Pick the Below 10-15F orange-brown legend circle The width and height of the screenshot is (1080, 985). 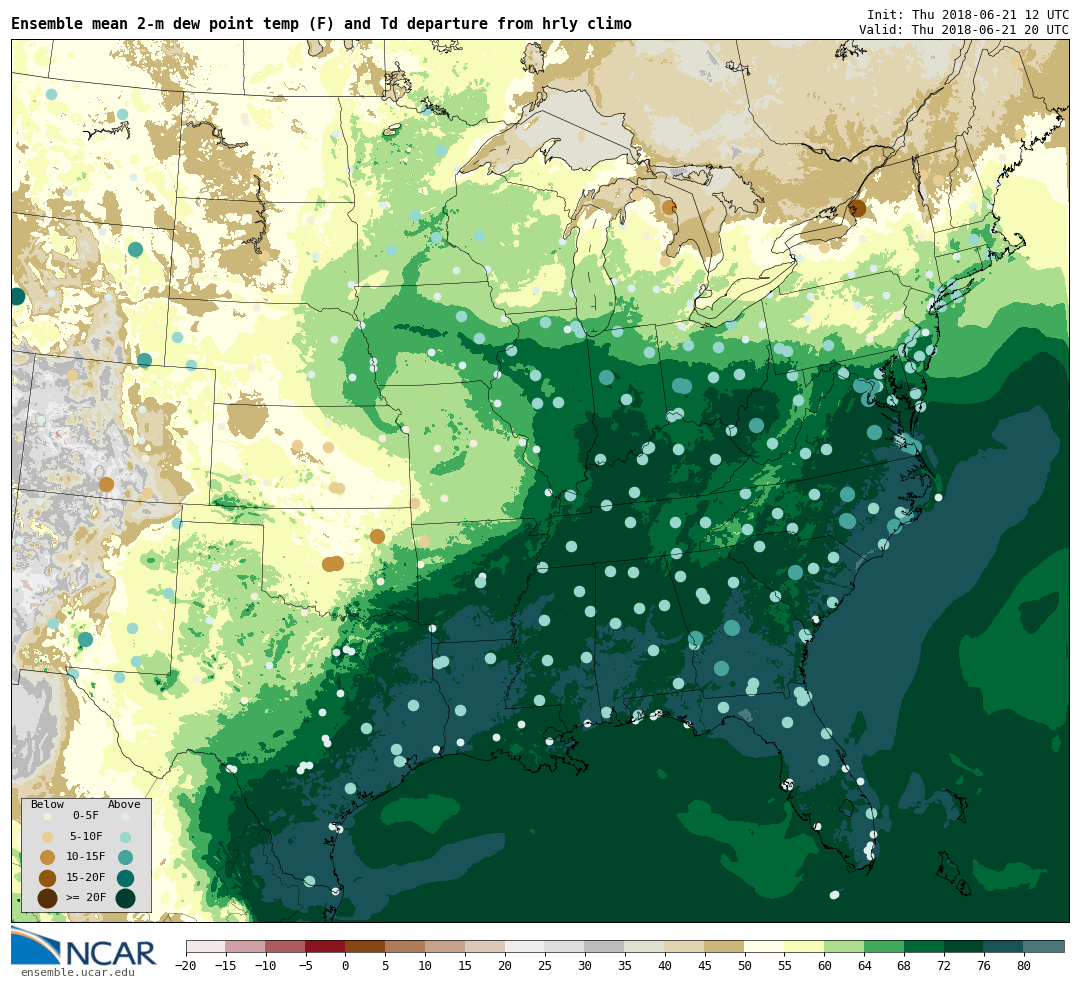click(48, 857)
